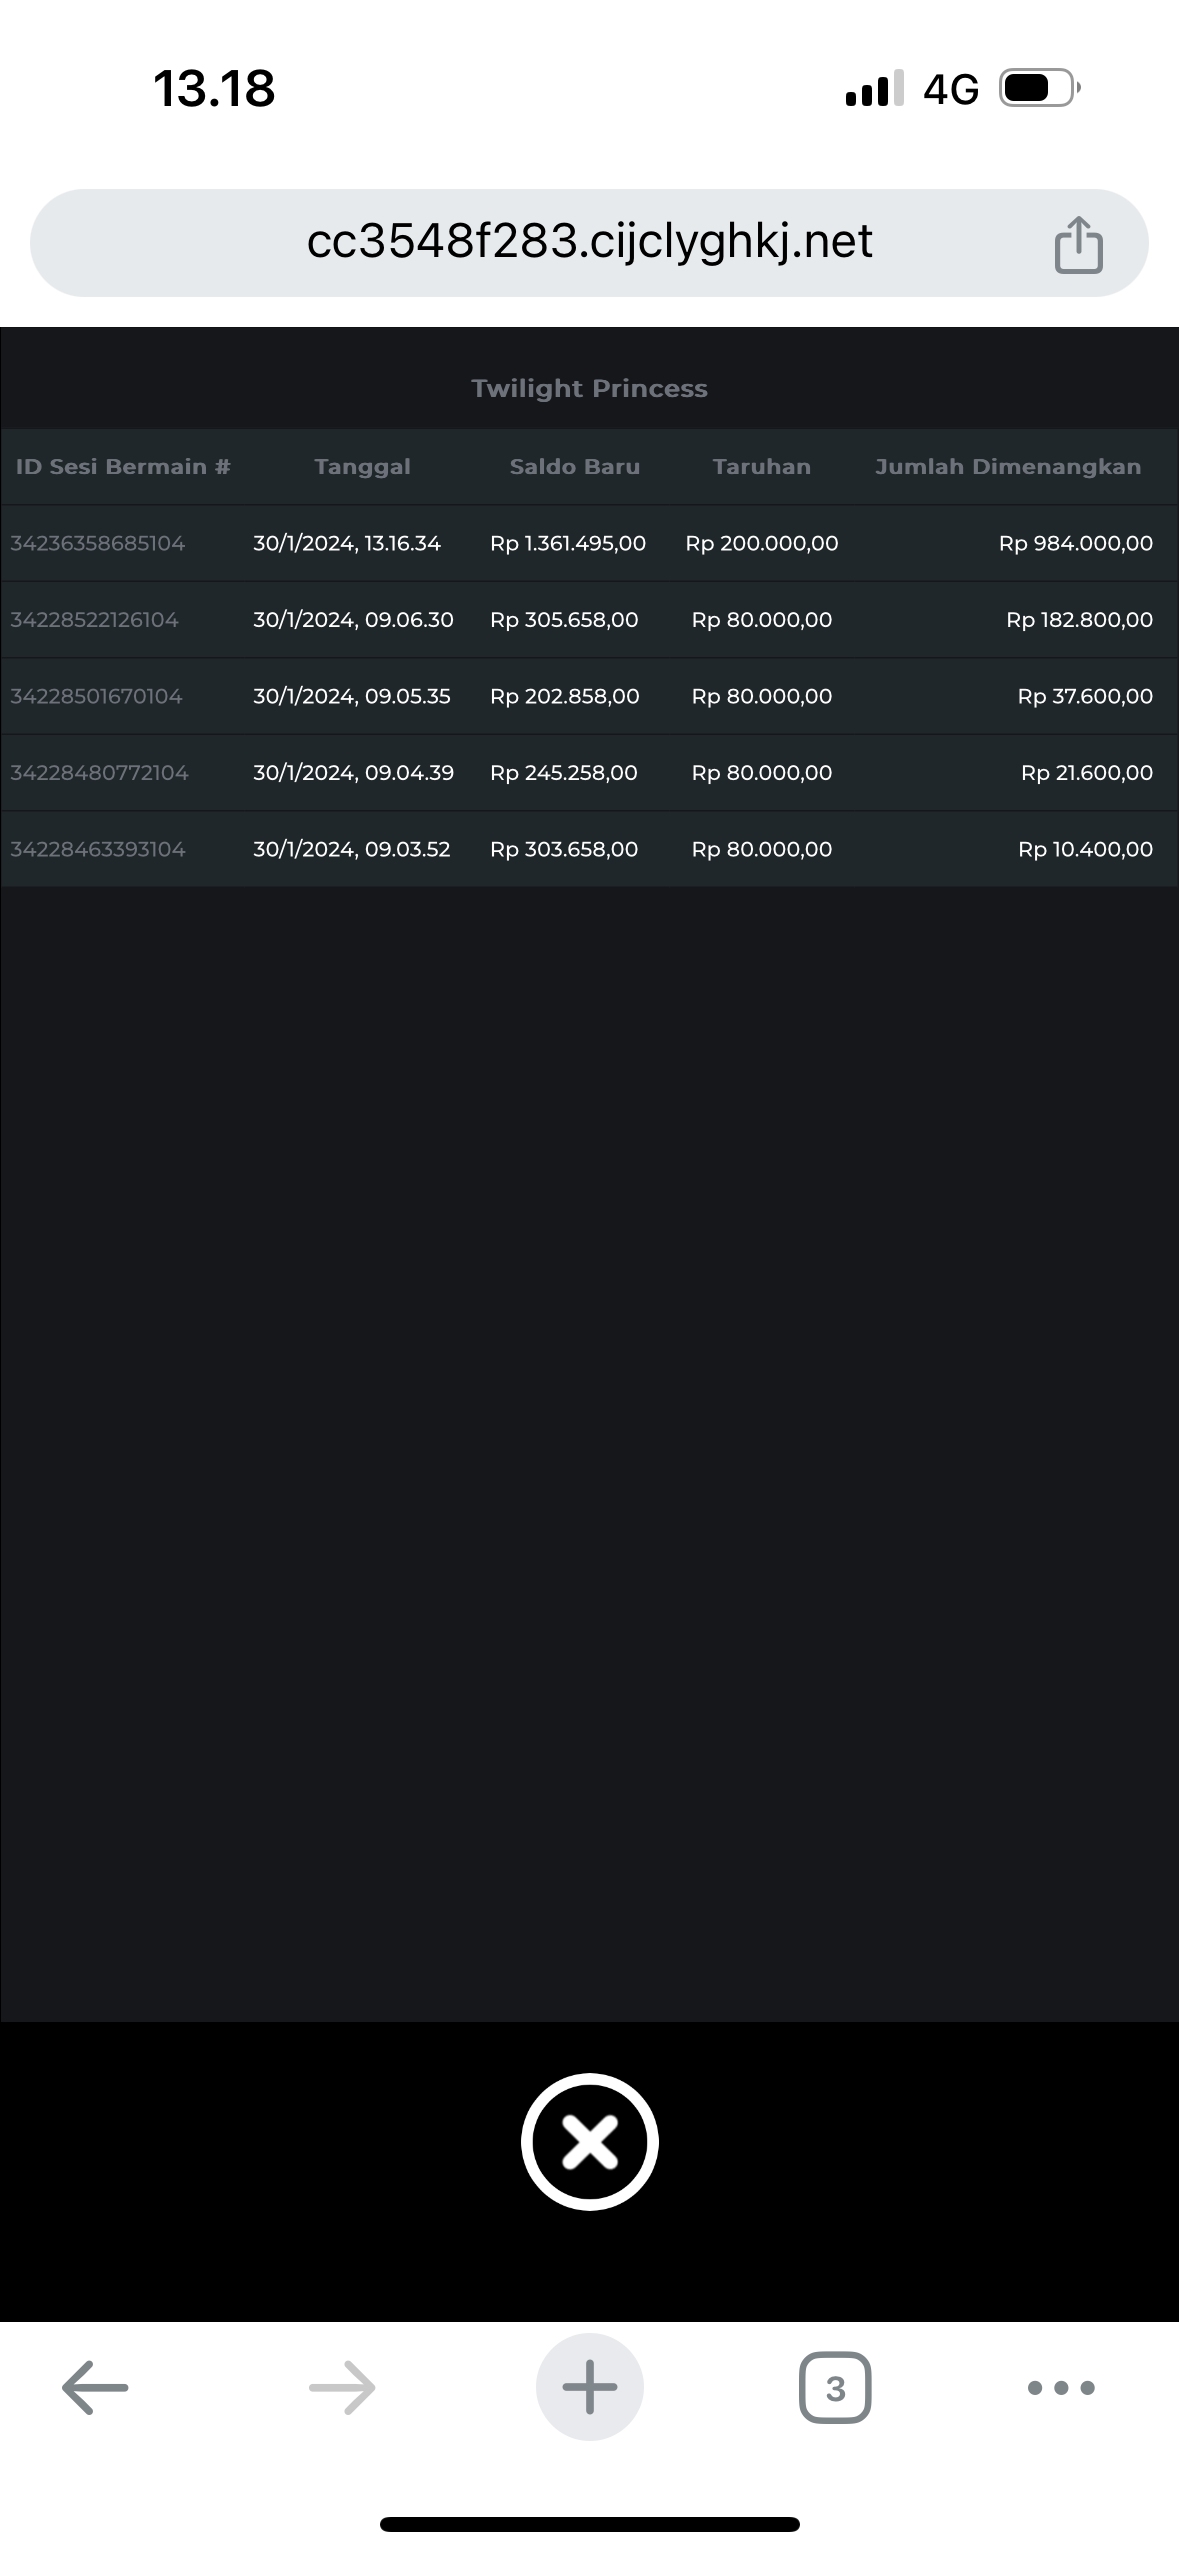Tap the URL address bar text

click(589, 242)
